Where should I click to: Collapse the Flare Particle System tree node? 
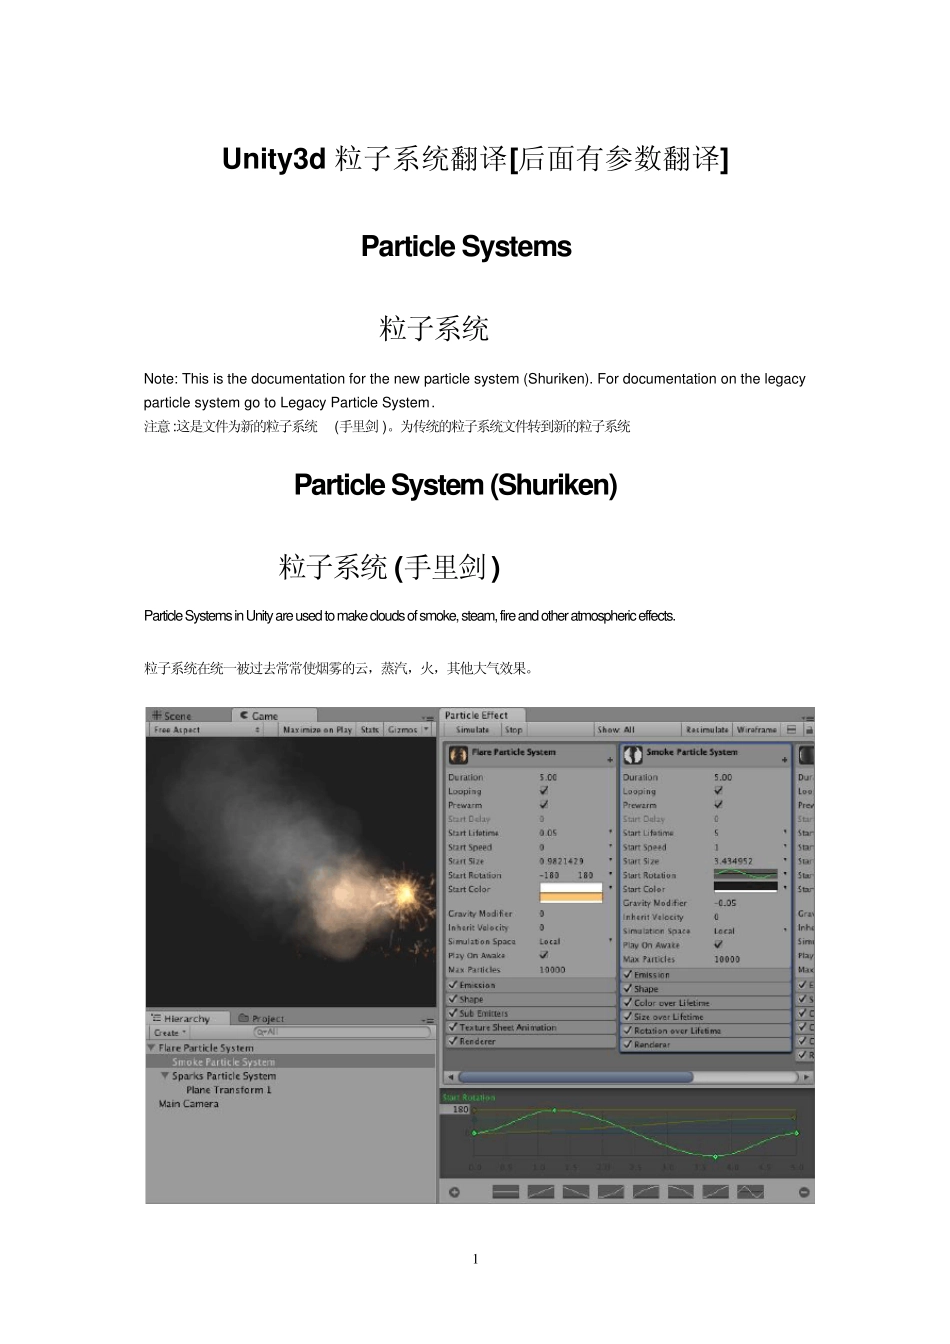pyautogui.click(x=151, y=1048)
